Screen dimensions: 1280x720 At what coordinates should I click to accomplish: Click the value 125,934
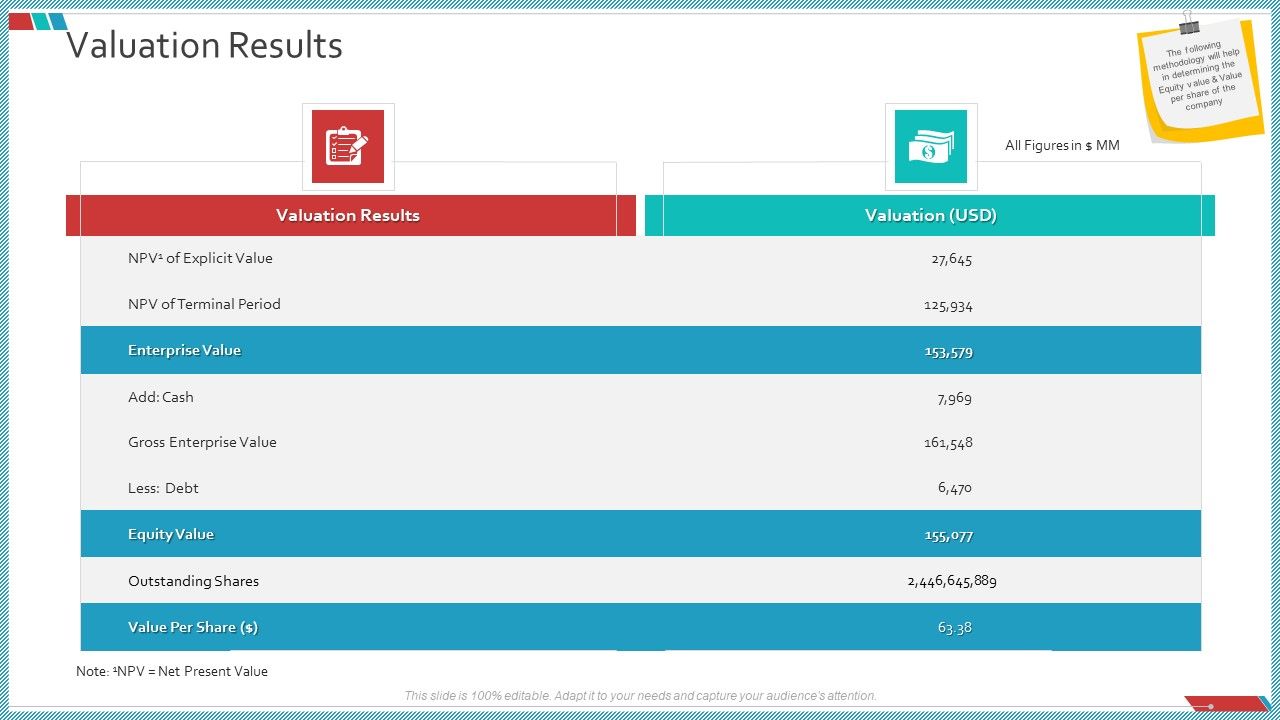click(x=948, y=306)
